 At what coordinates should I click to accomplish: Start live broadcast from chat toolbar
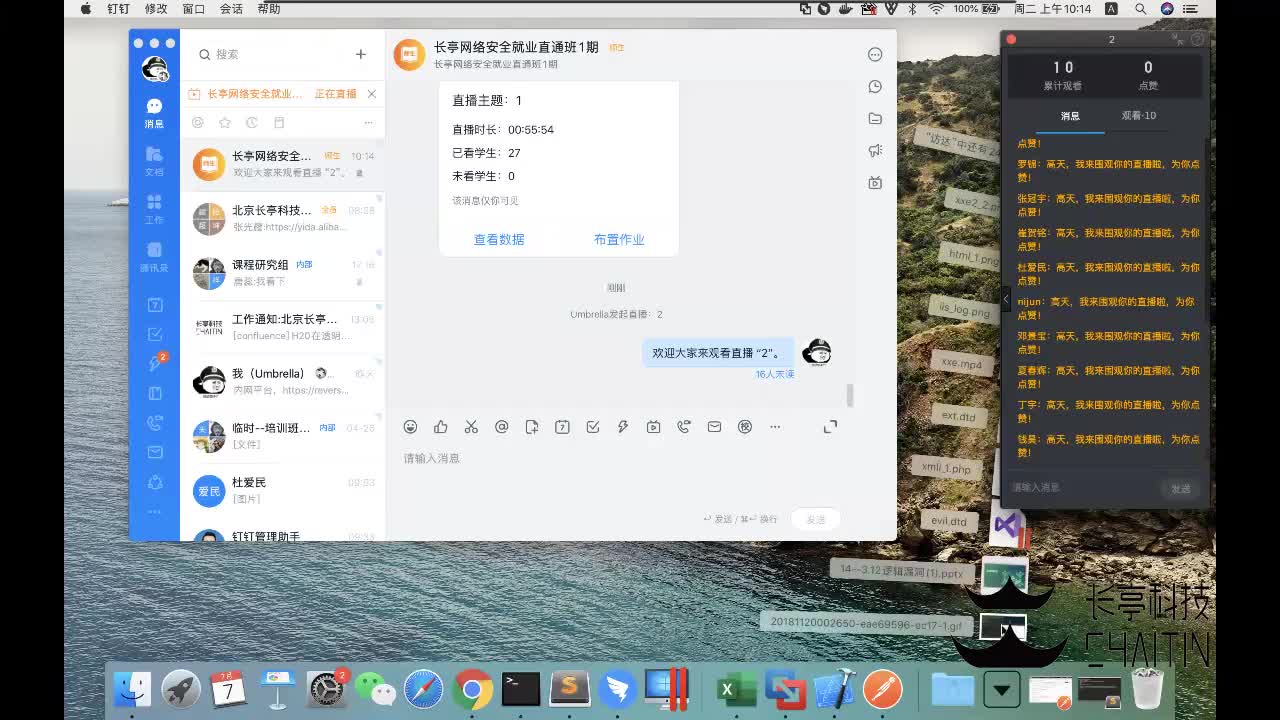coord(653,427)
